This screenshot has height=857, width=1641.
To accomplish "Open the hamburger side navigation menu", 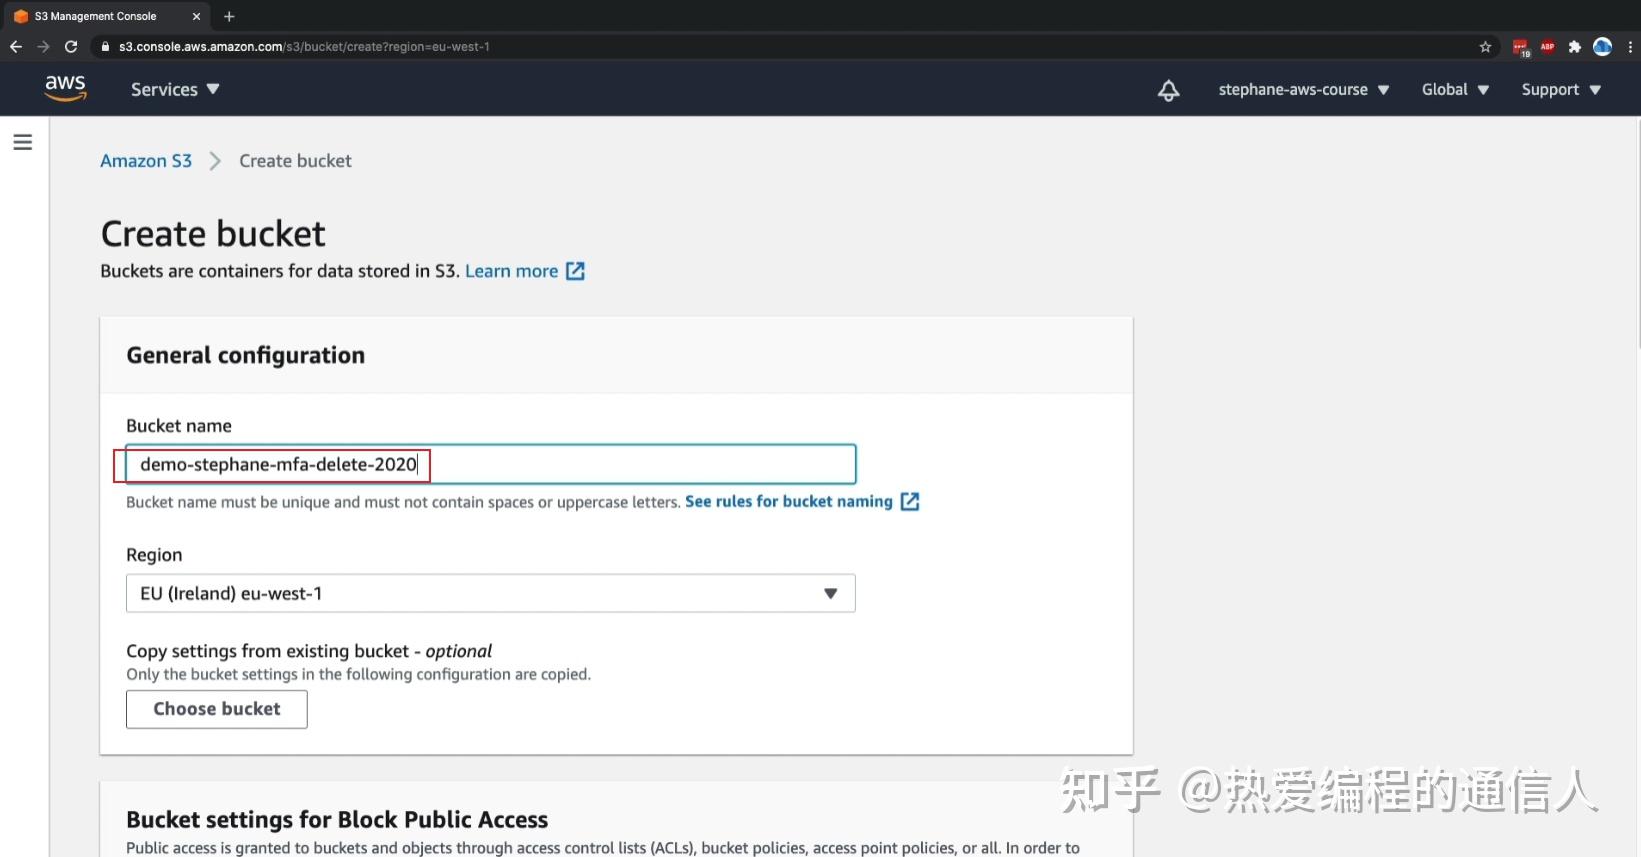I will pyautogui.click(x=23, y=142).
